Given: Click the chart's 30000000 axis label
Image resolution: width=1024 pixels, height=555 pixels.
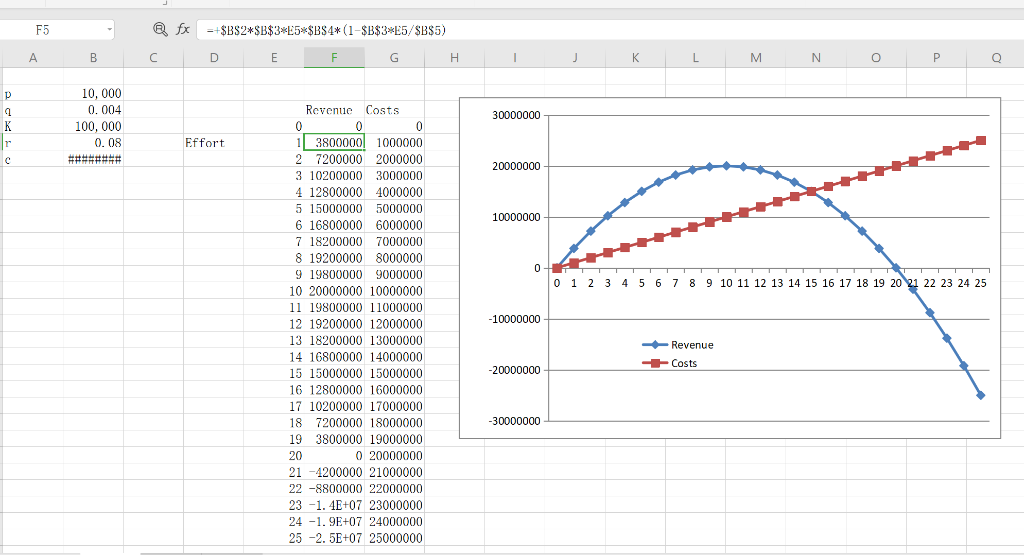Looking at the screenshot, I should coord(516,115).
